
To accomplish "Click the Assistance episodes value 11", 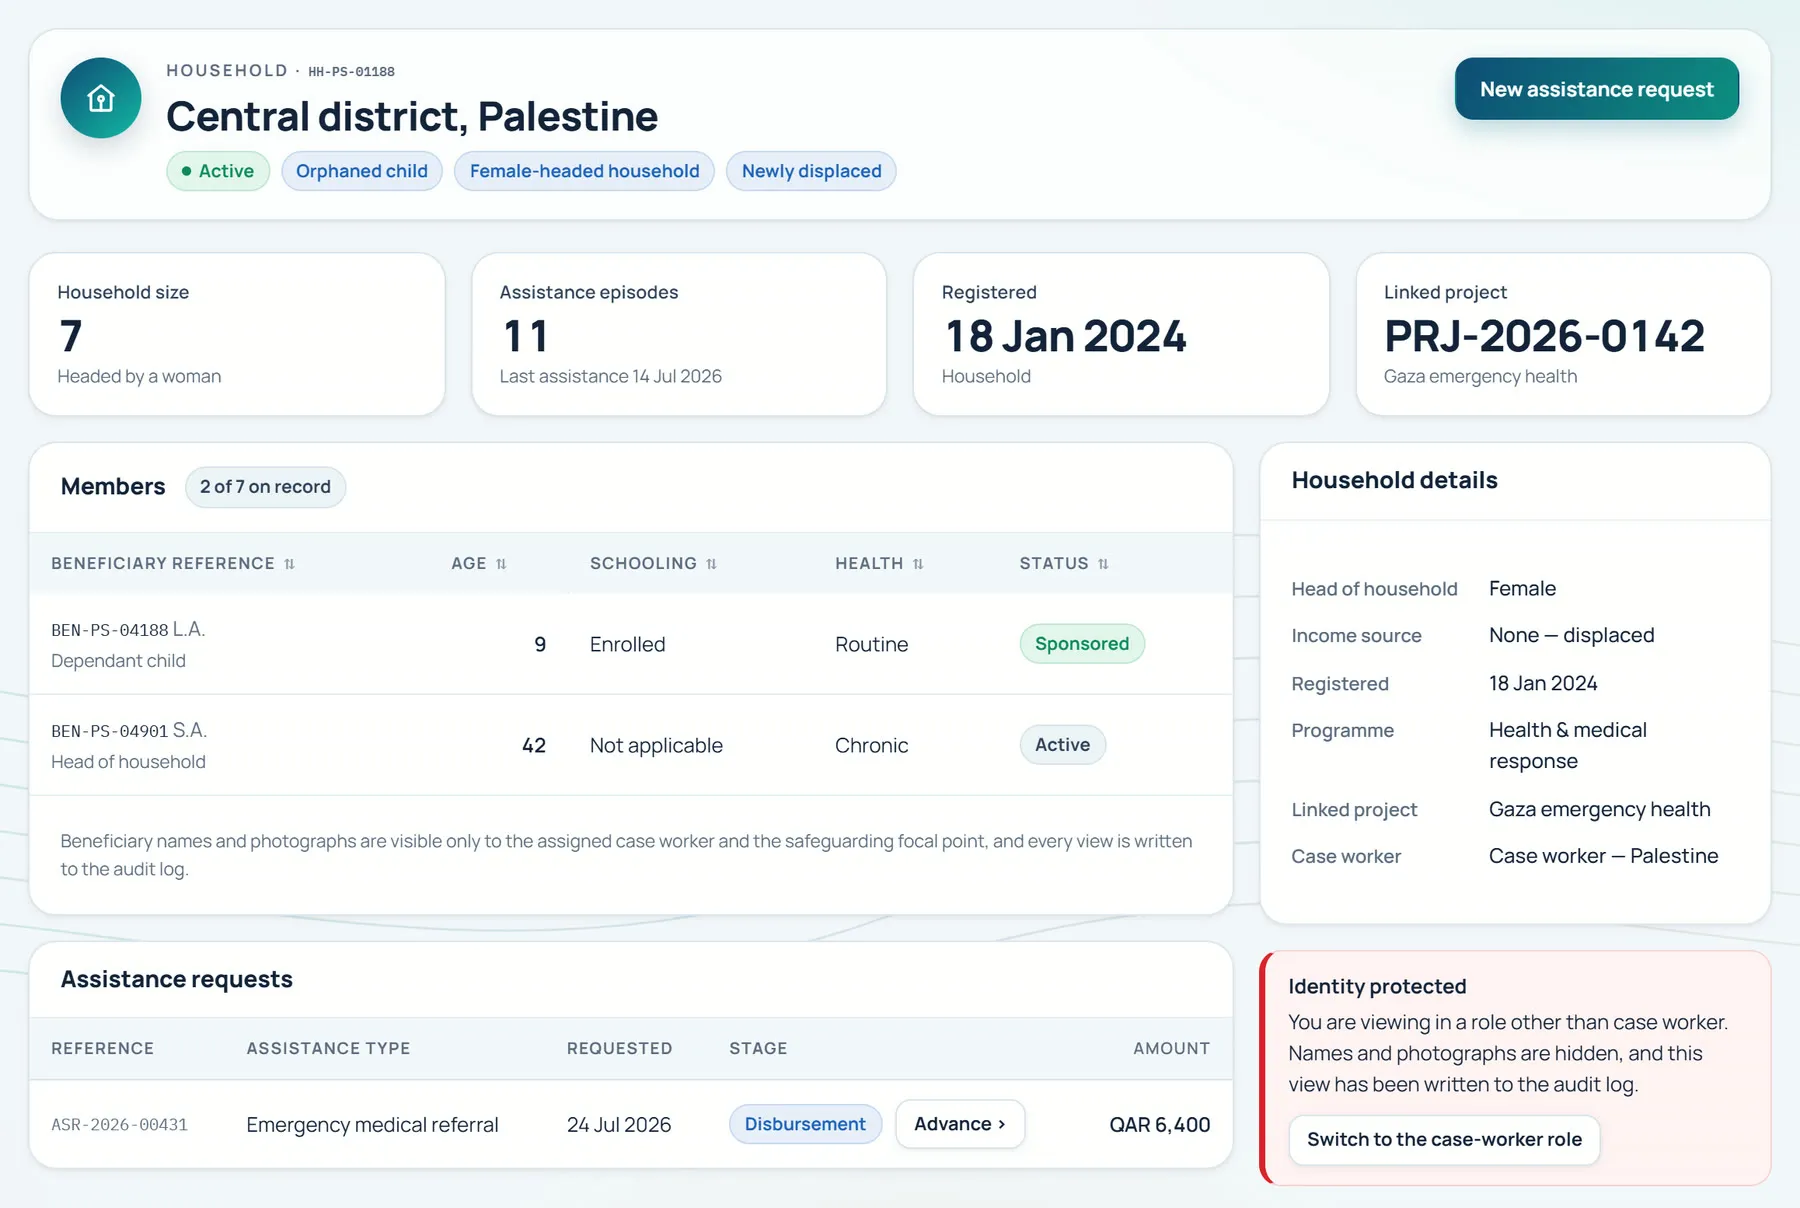I will click(525, 336).
